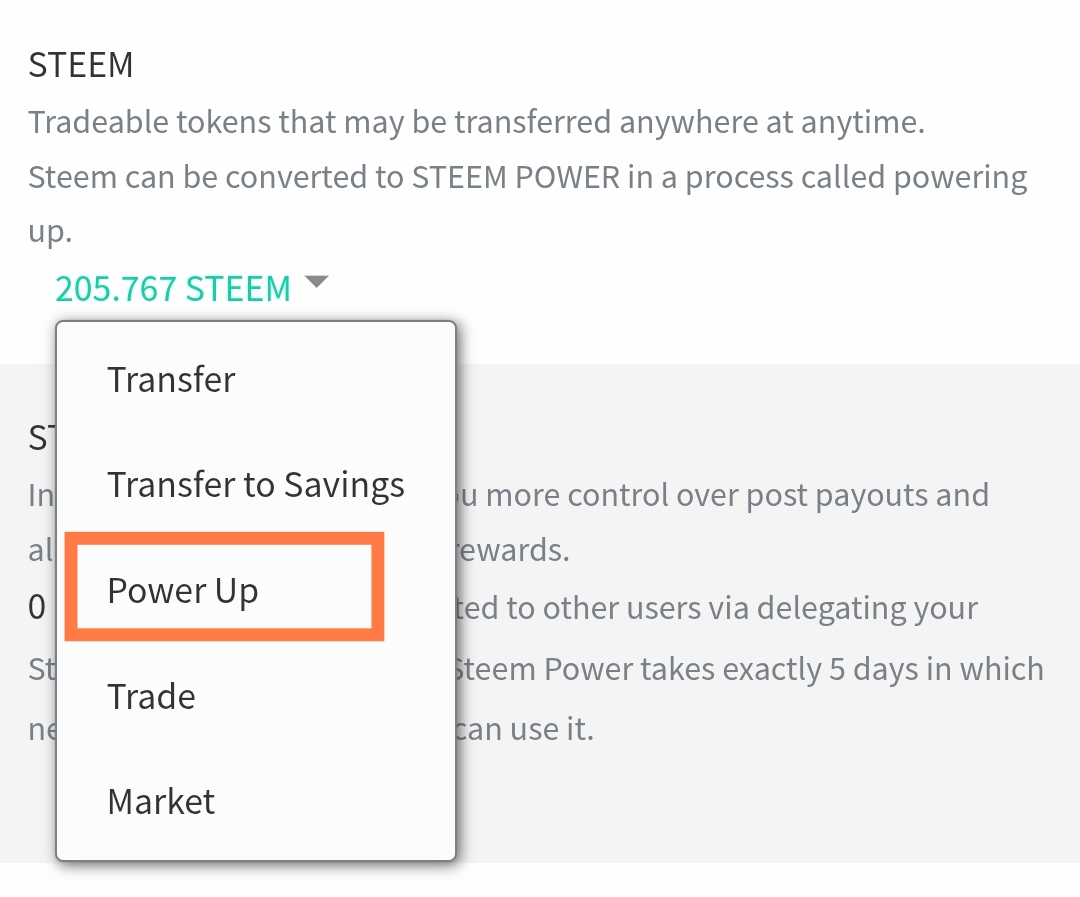Viewport: 1080px width, 897px height.
Task: Select Transfer from the STEEM menu
Action: tap(172, 380)
